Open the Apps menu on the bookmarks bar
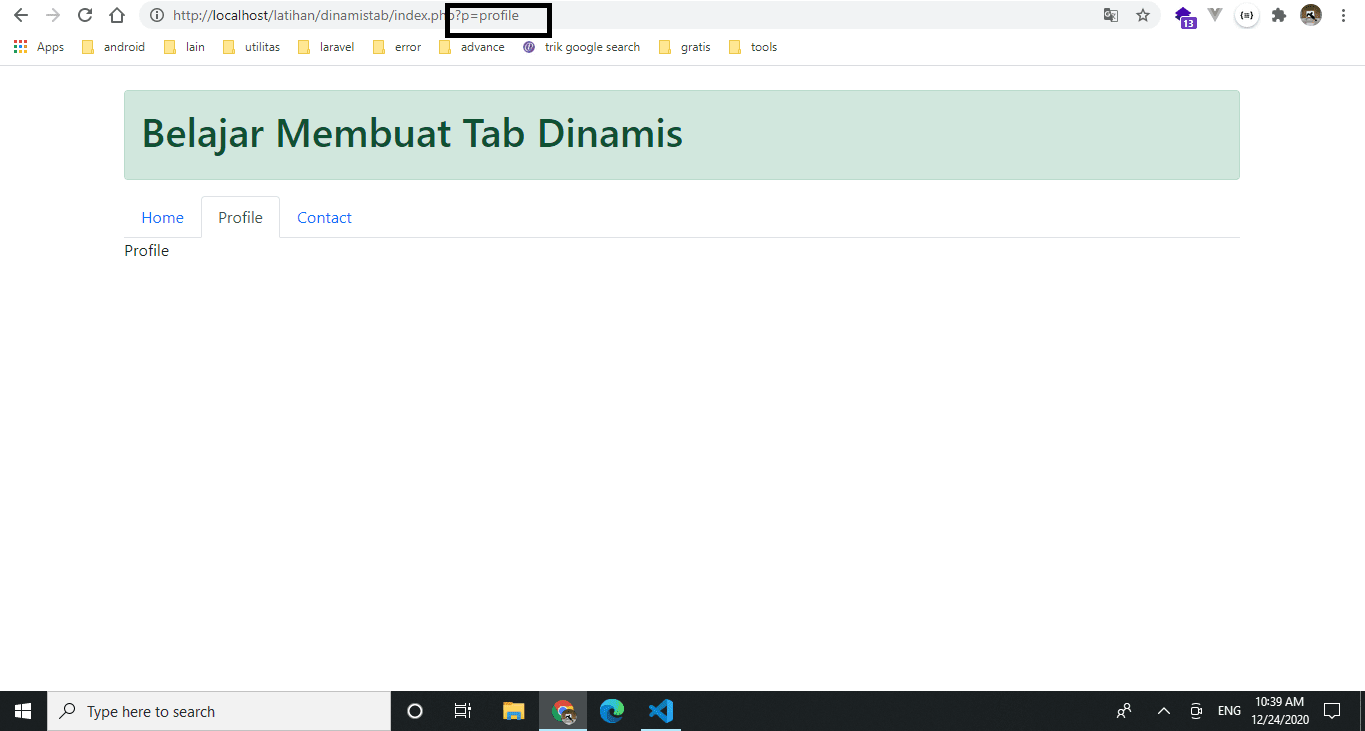This screenshot has height=731, width=1365. tap(37, 46)
